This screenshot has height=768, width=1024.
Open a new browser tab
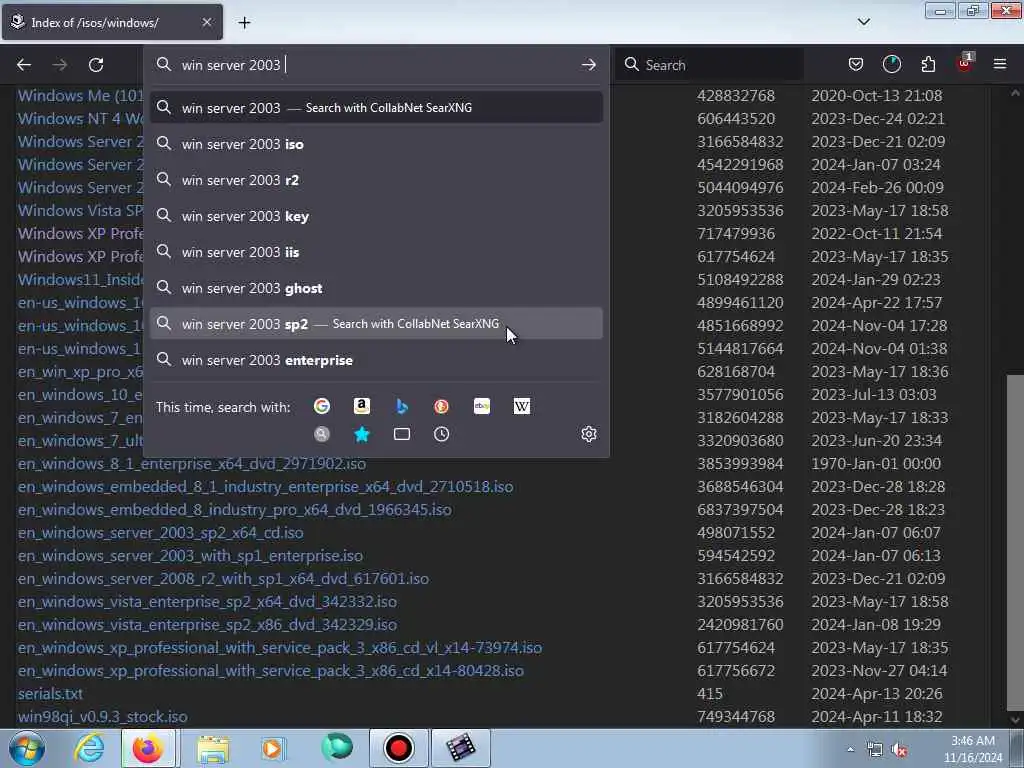244,23
